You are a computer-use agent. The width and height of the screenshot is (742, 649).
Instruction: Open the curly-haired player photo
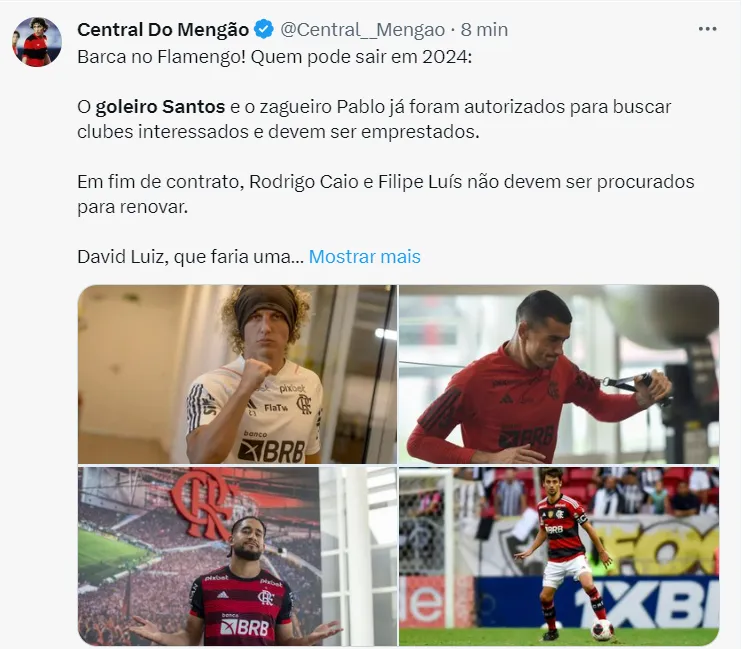[237, 374]
